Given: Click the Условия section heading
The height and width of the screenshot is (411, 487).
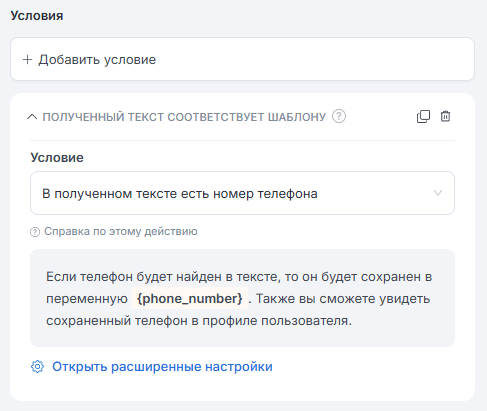Looking at the screenshot, I should (x=37, y=16).
